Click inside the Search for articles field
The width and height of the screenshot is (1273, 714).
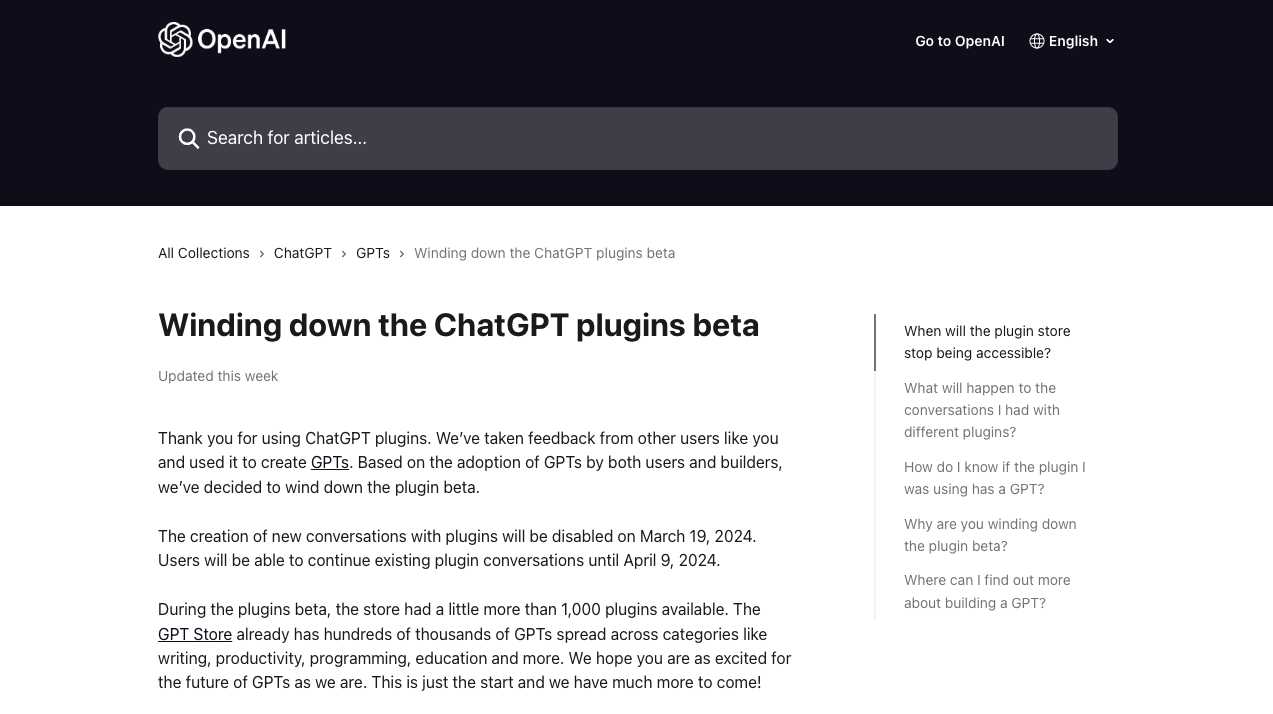[400, 138]
